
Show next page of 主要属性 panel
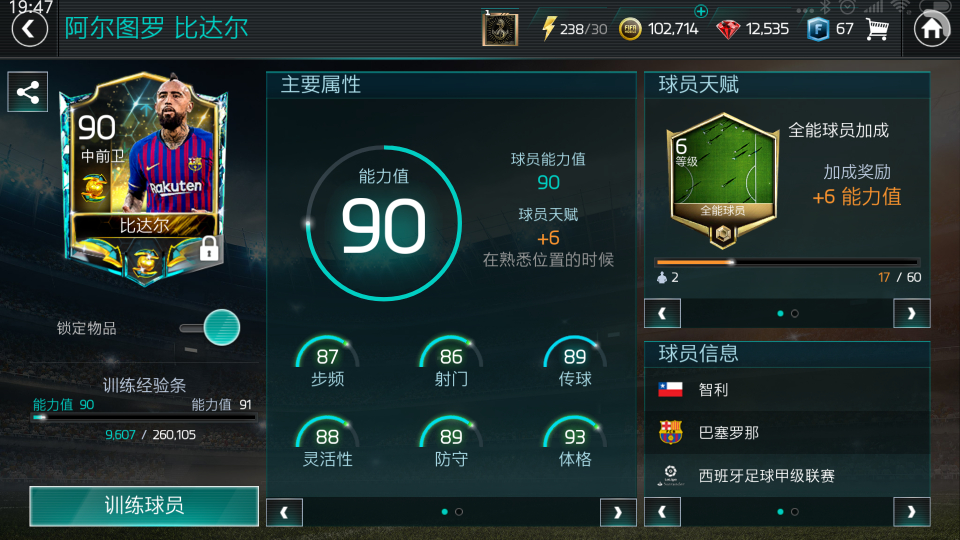click(x=618, y=512)
